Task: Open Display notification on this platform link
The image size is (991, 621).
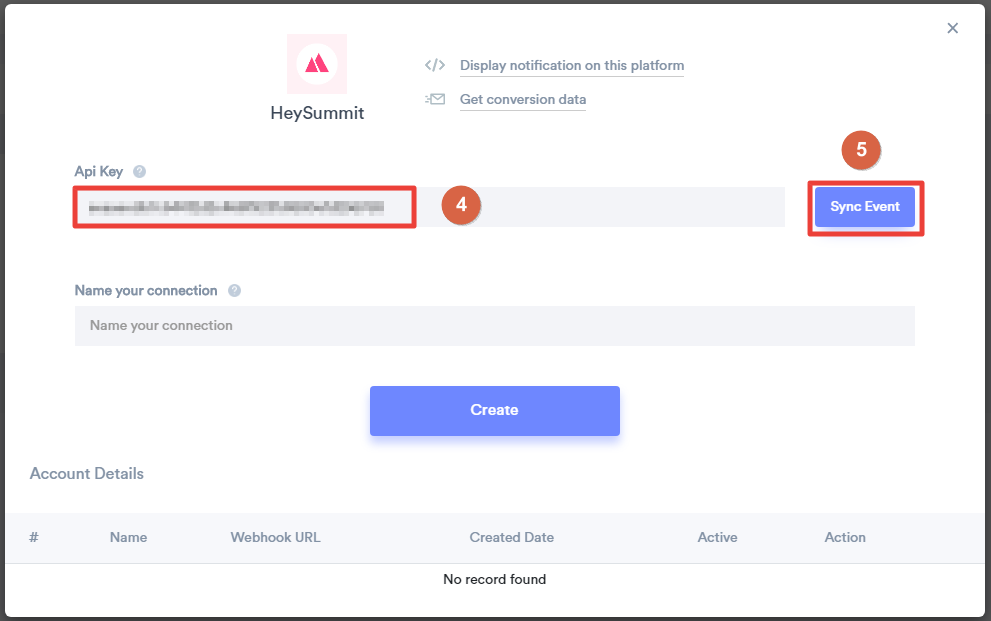Action: coord(572,65)
